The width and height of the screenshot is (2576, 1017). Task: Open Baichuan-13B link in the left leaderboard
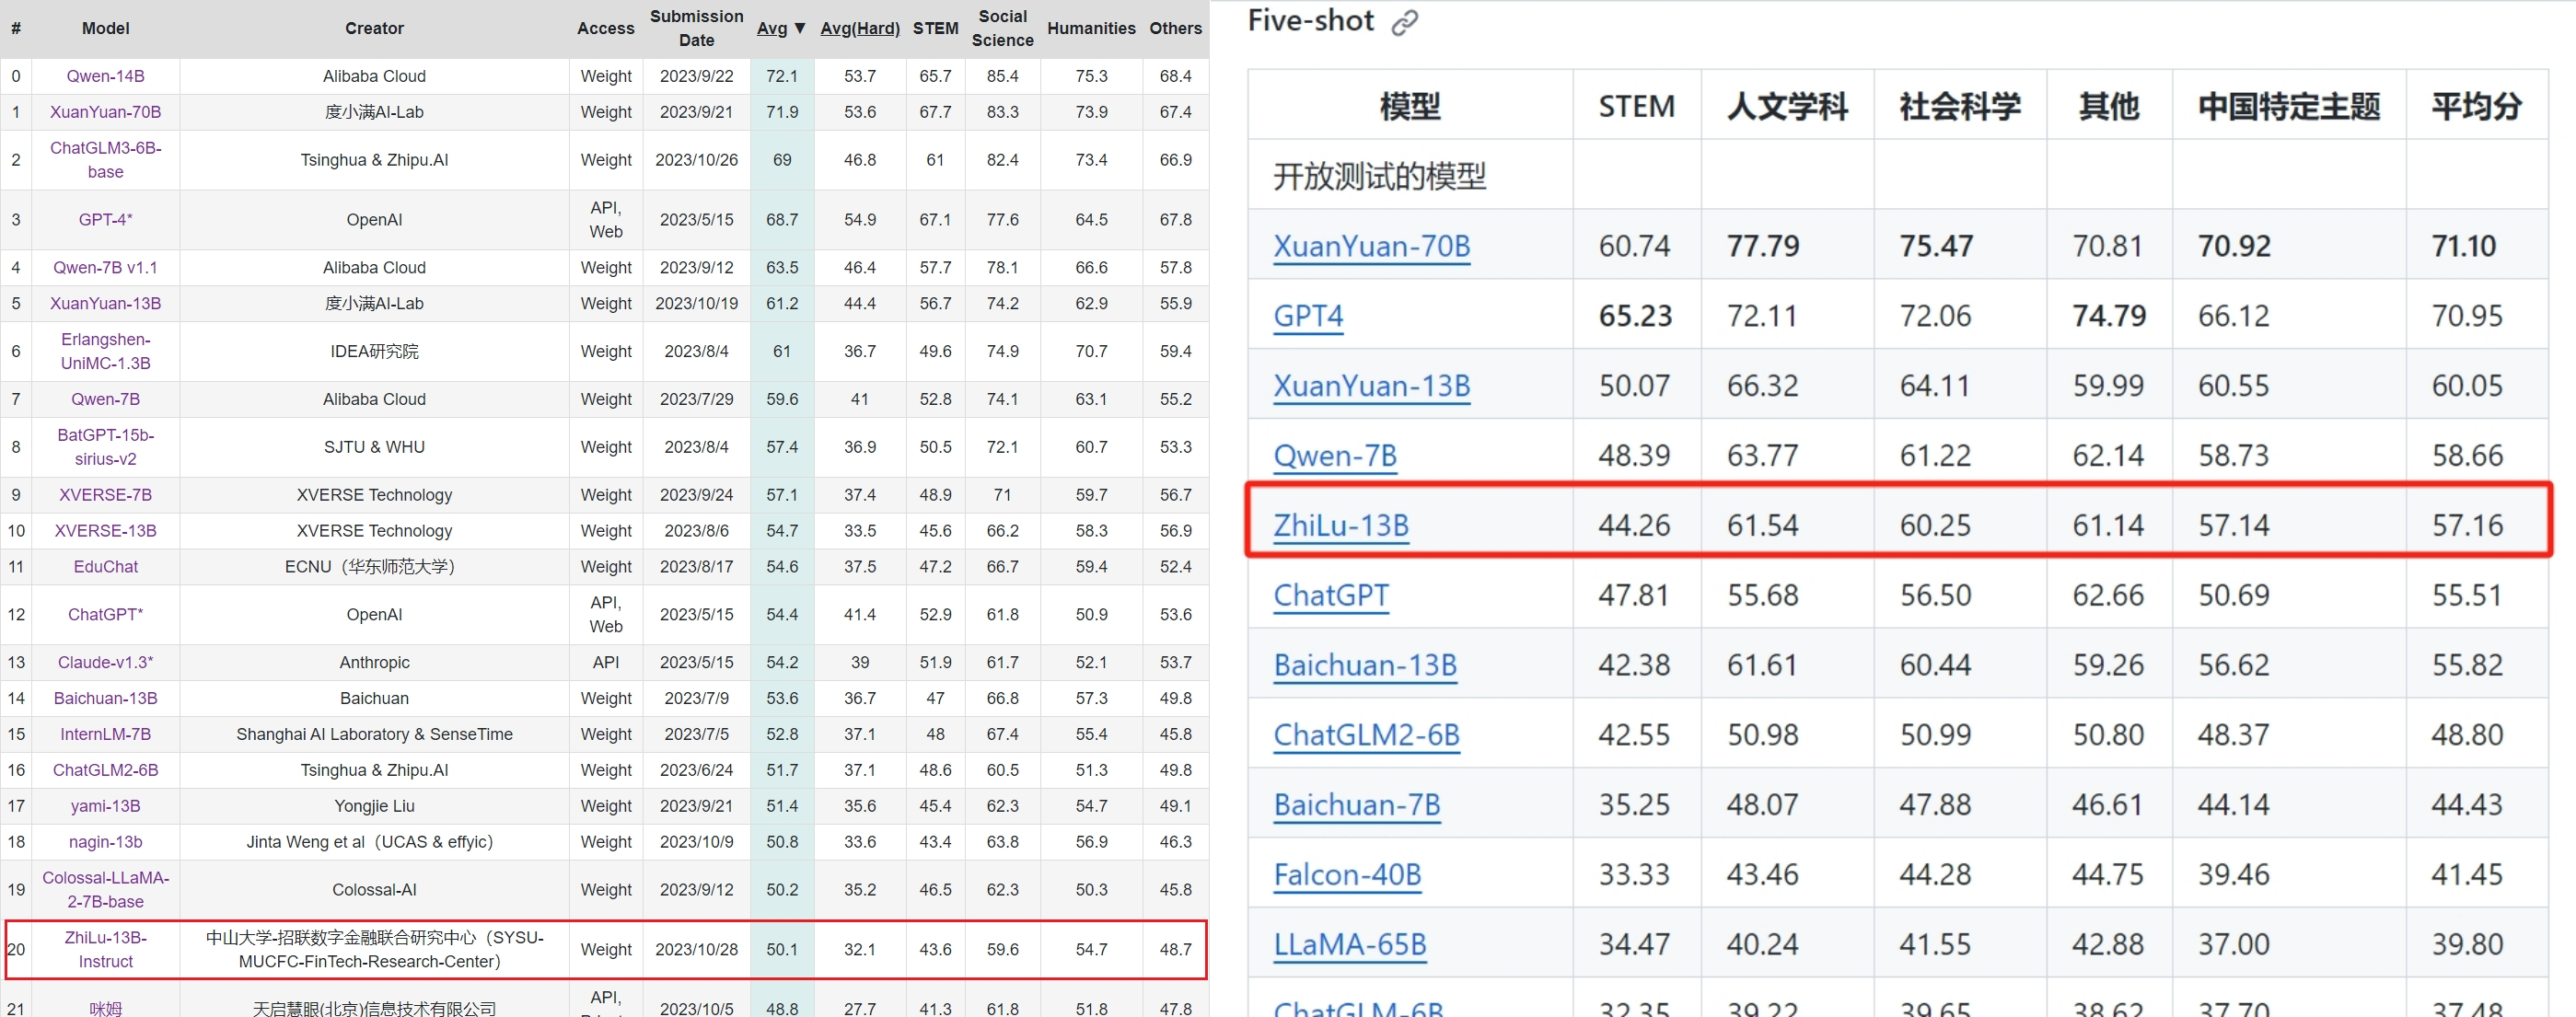tap(106, 699)
